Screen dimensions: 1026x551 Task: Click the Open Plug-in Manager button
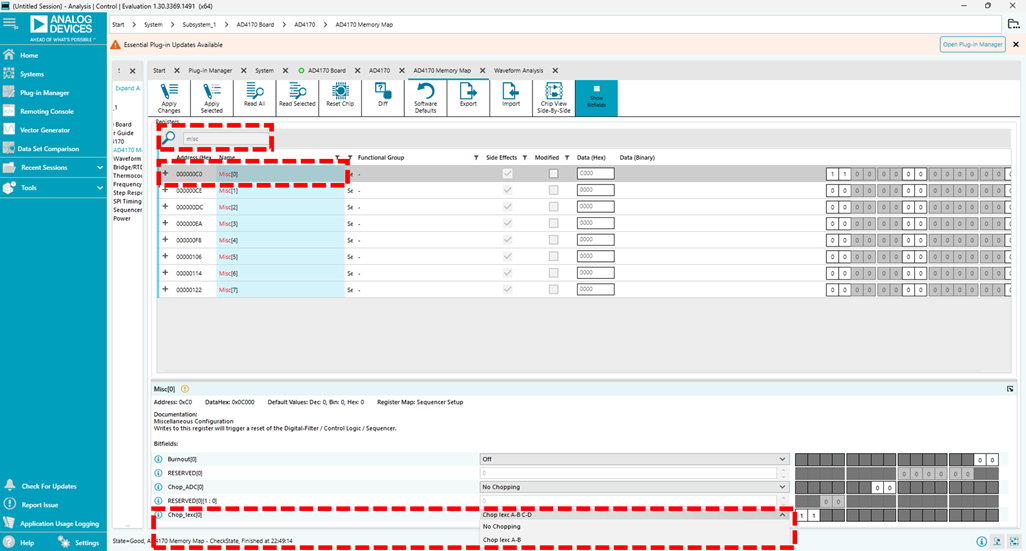click(972, 44)
